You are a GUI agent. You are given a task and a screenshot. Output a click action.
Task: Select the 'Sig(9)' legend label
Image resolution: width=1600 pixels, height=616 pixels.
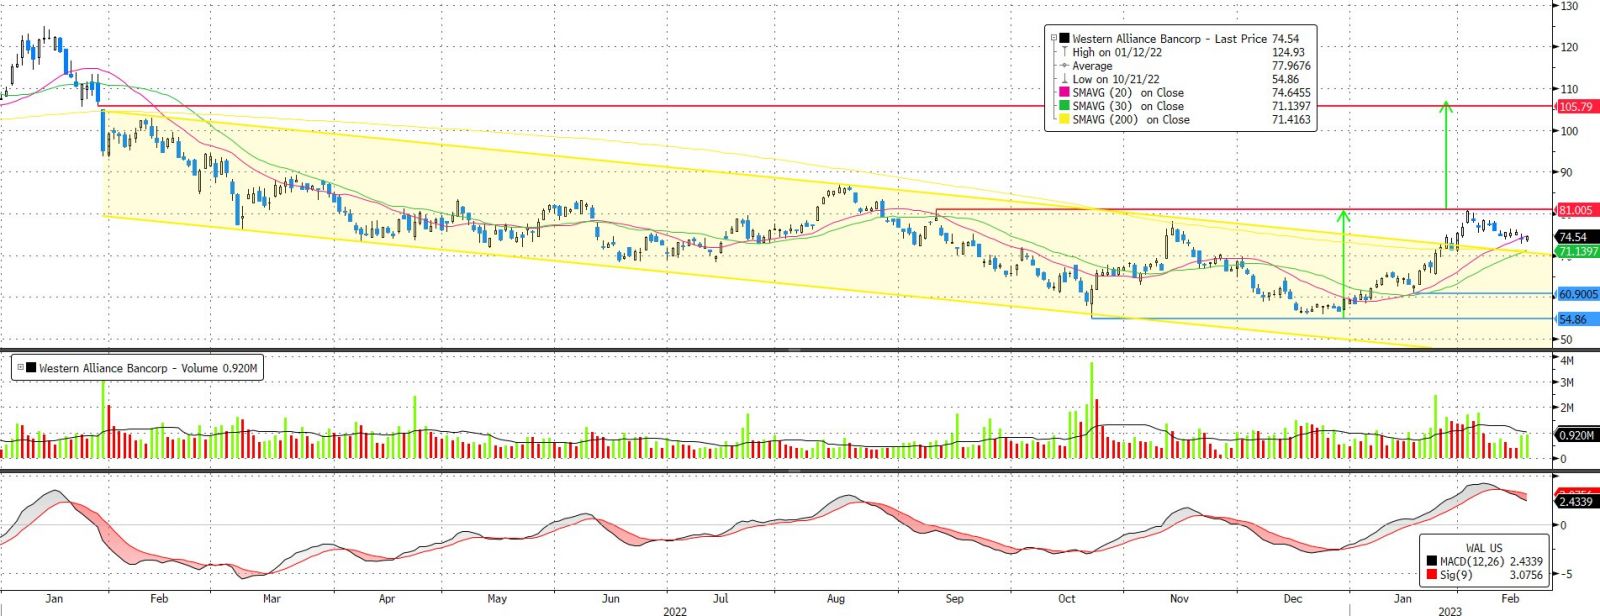[1457, 575]
